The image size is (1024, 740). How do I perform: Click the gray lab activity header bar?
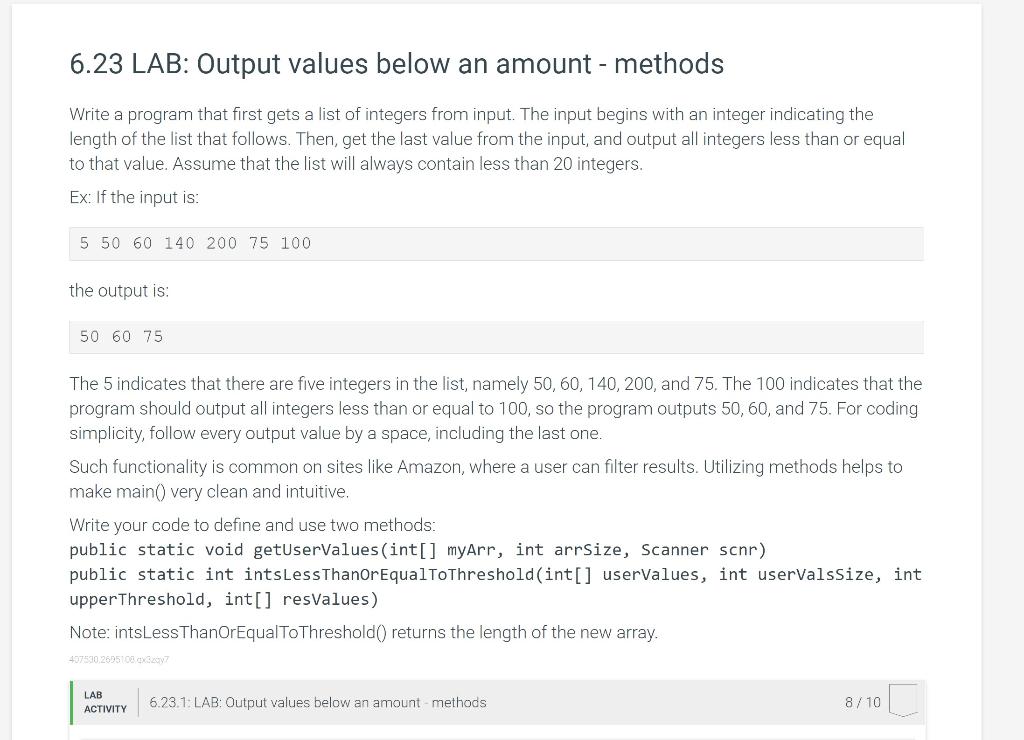498,702
